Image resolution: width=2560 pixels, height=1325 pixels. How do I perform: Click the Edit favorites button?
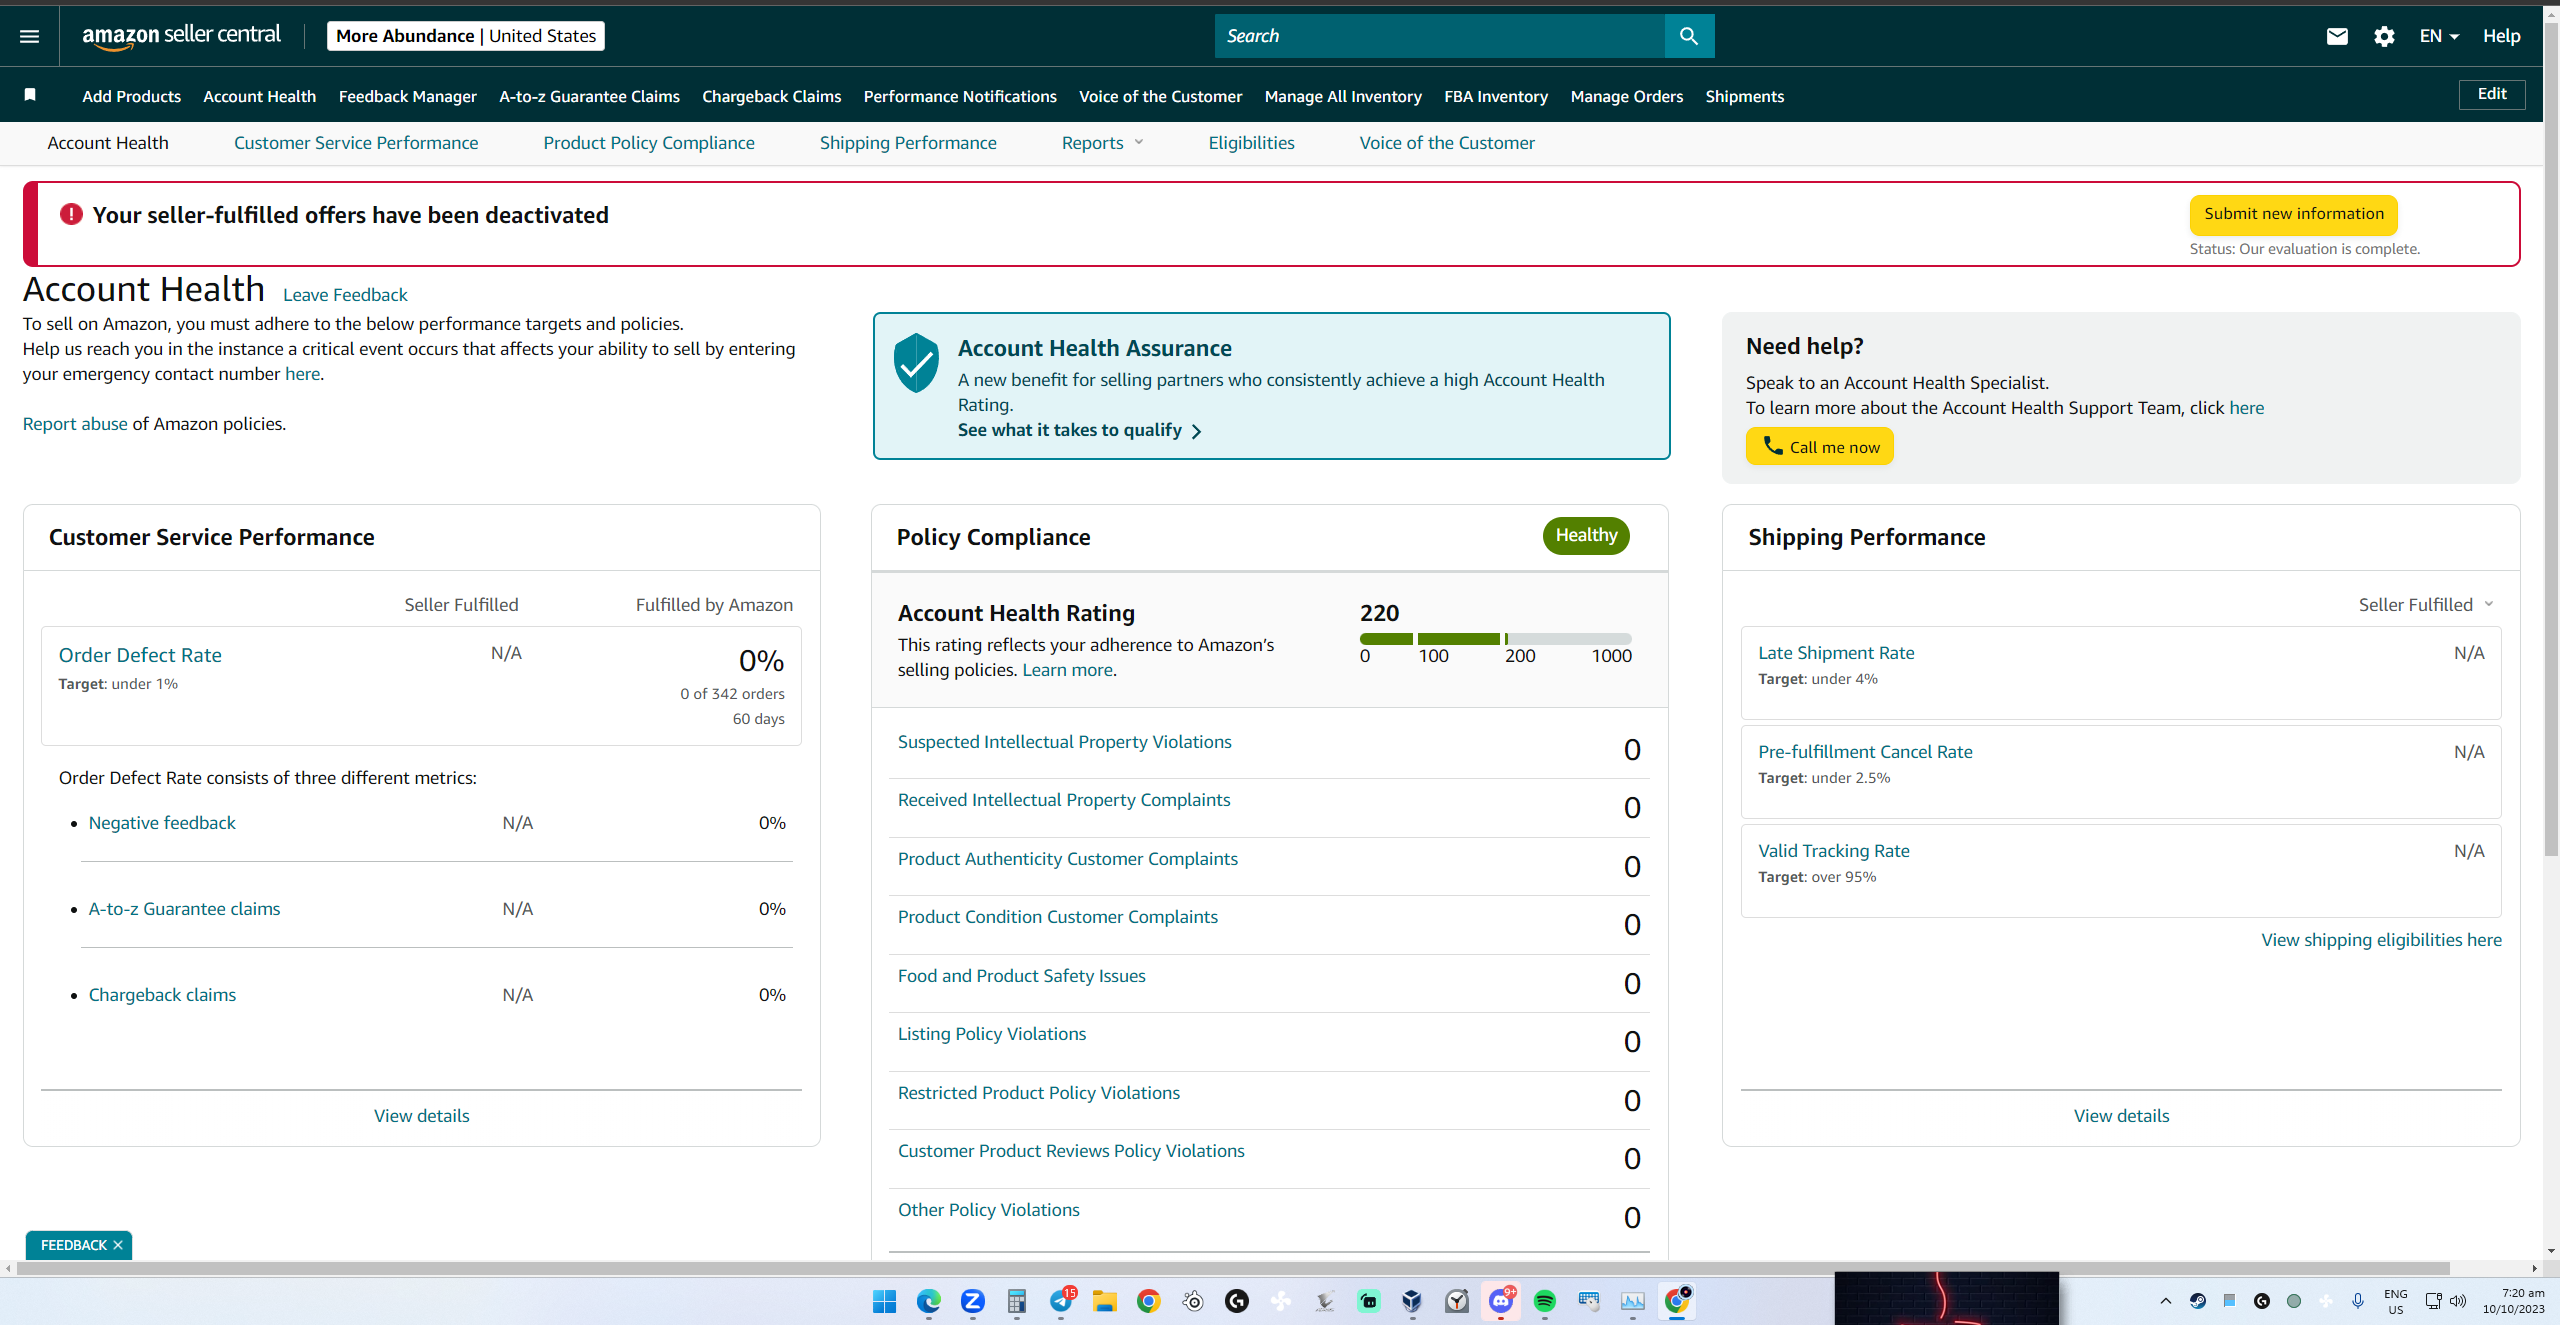pos(2492,94)
